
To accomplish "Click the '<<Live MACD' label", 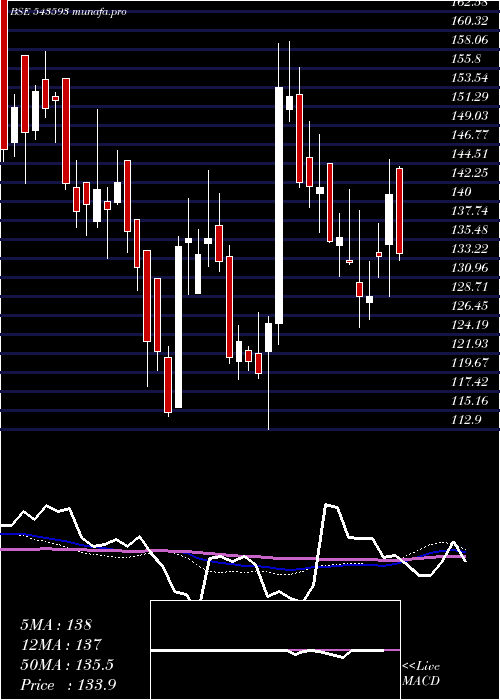I will 421,673.
